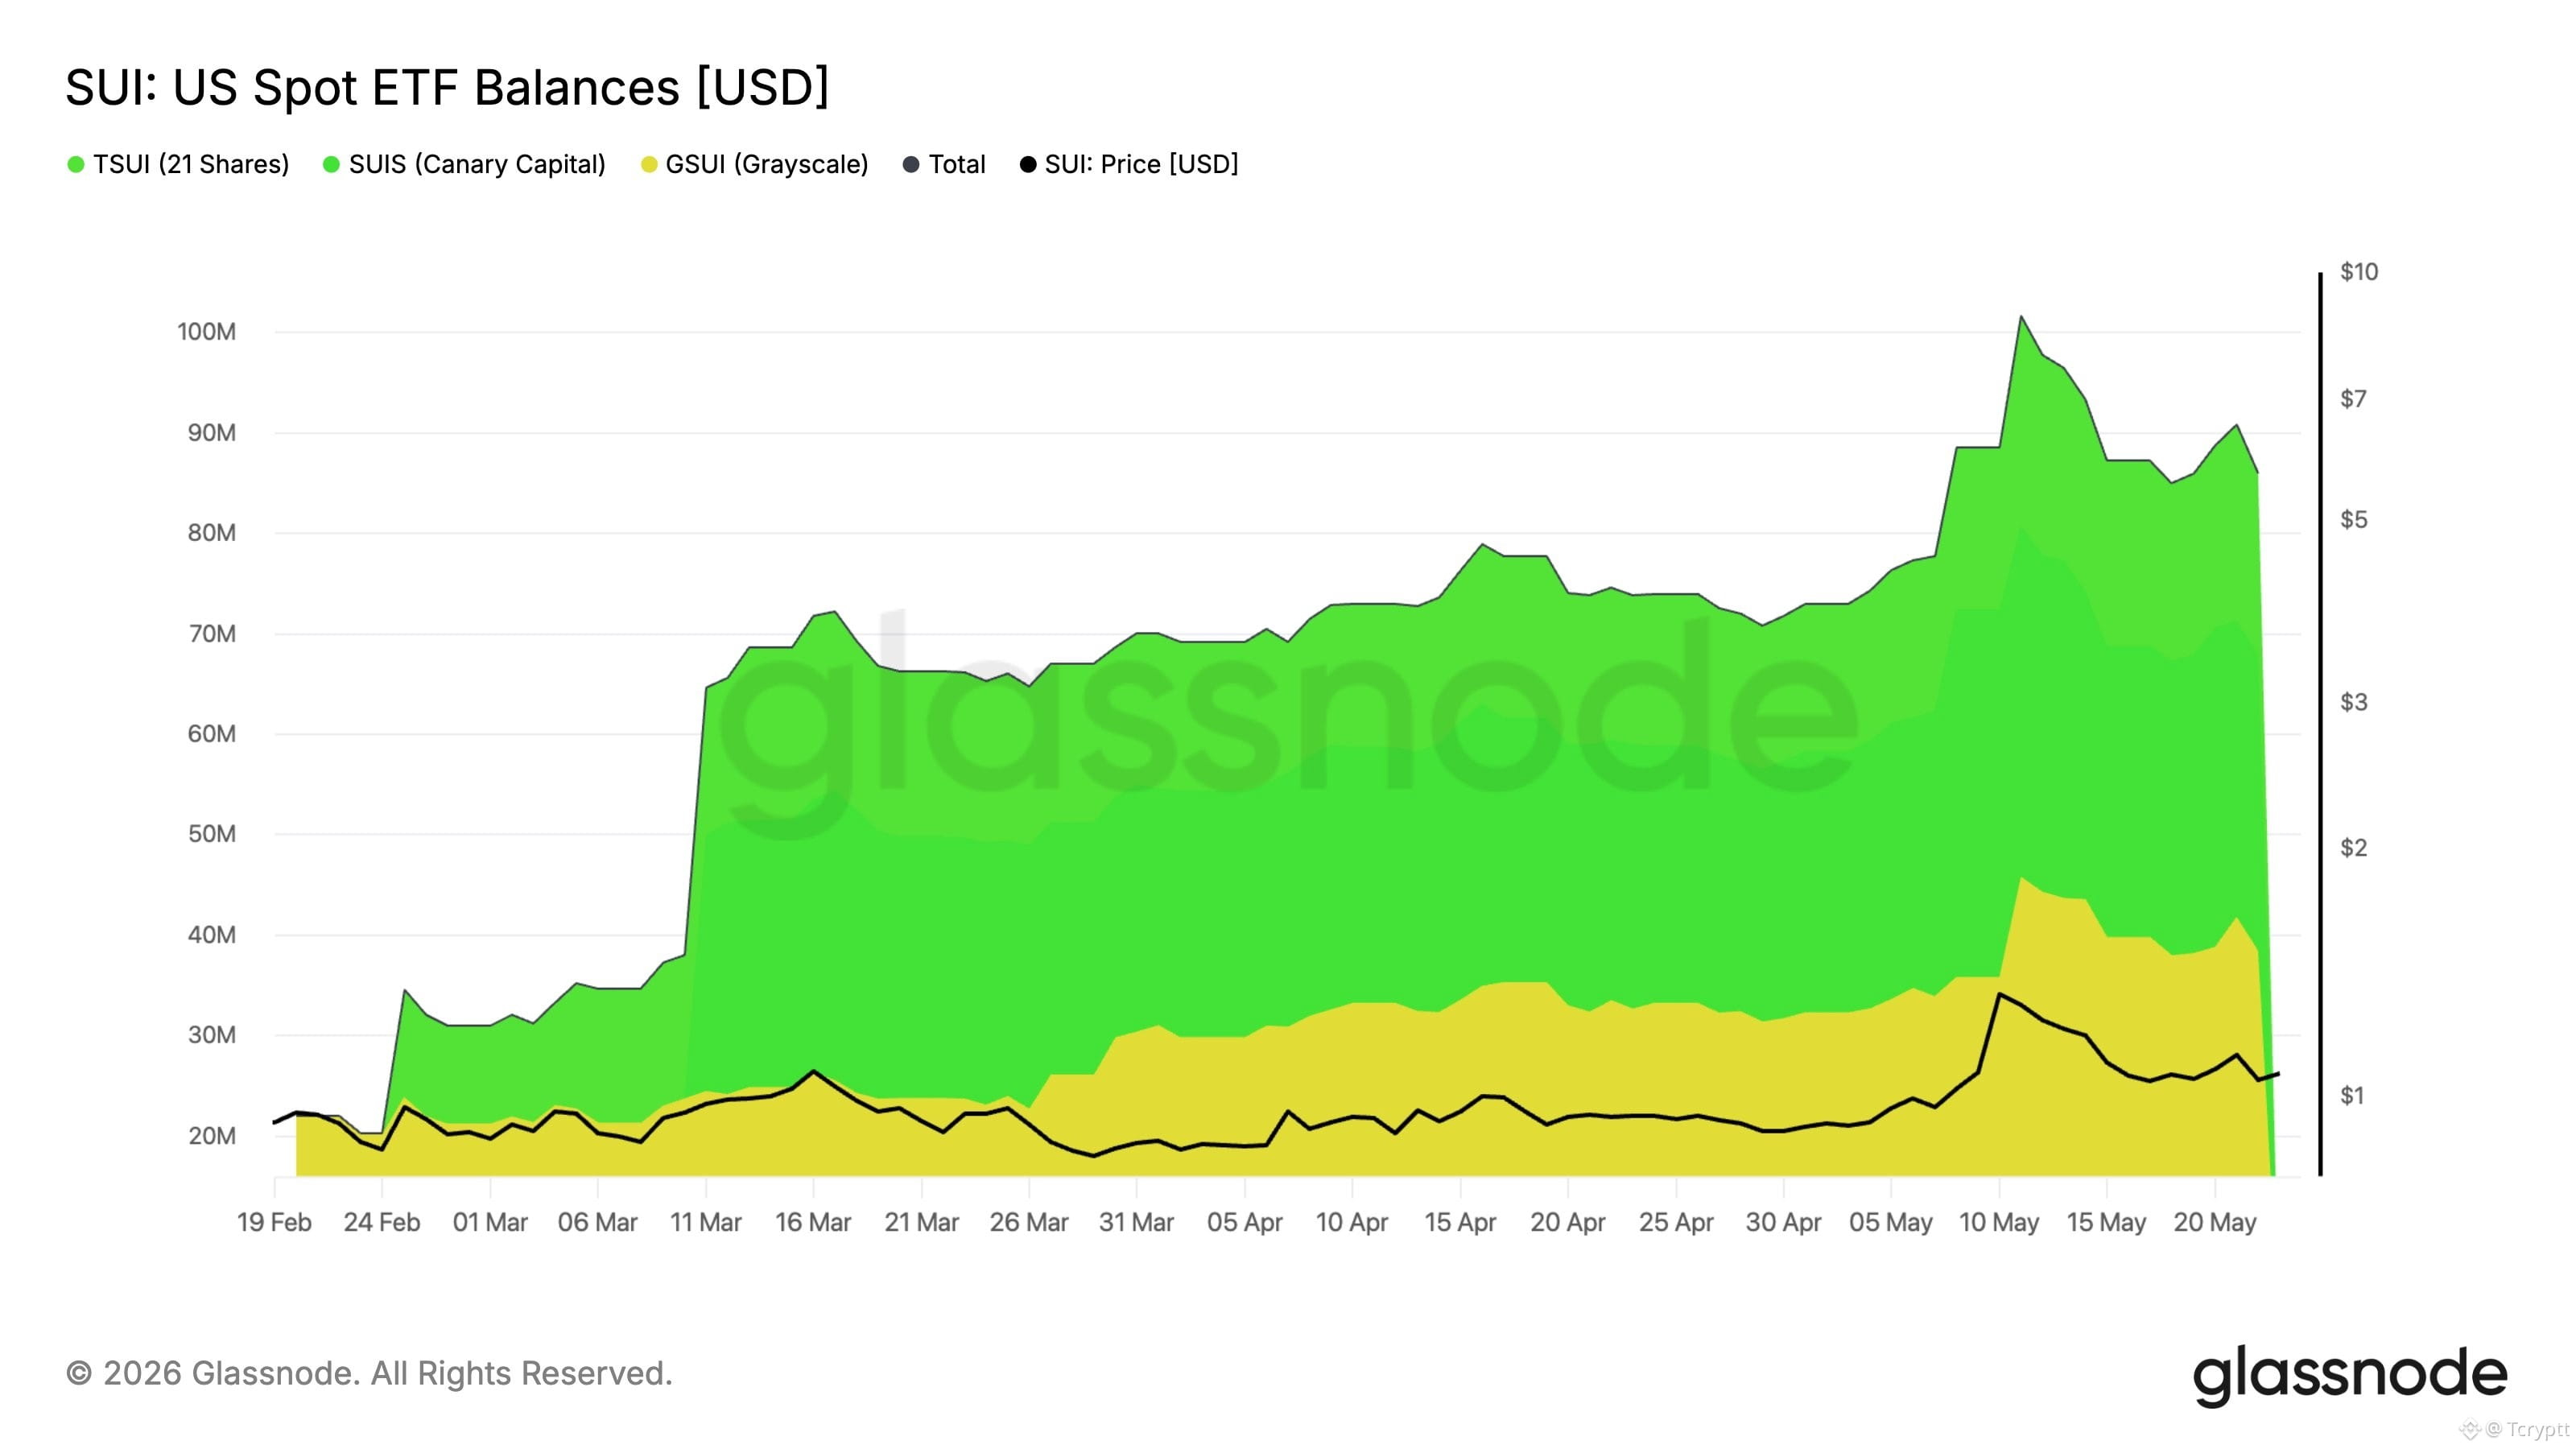The width and height of the screenshot is (2576, 1449).
Task: Toggle the GSUI (Grayscale) legend entry
Action: click(x=754, y=164)
